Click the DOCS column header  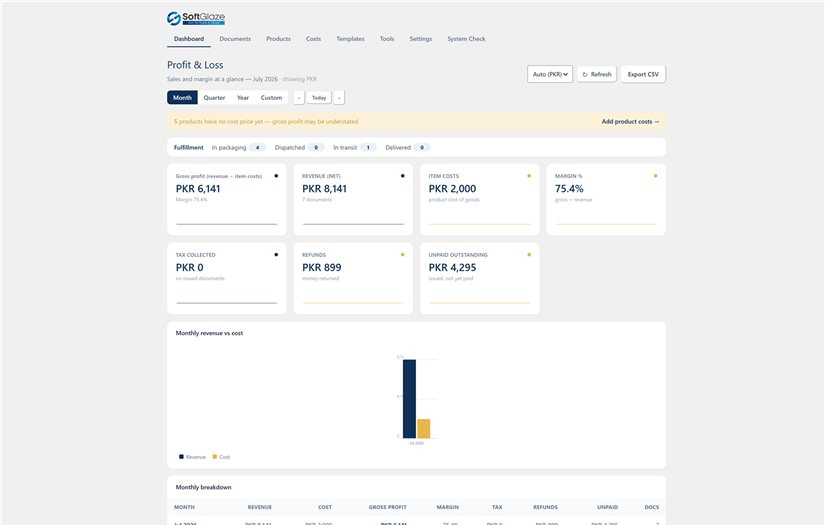pyautogui.click(x=651, y=507)
